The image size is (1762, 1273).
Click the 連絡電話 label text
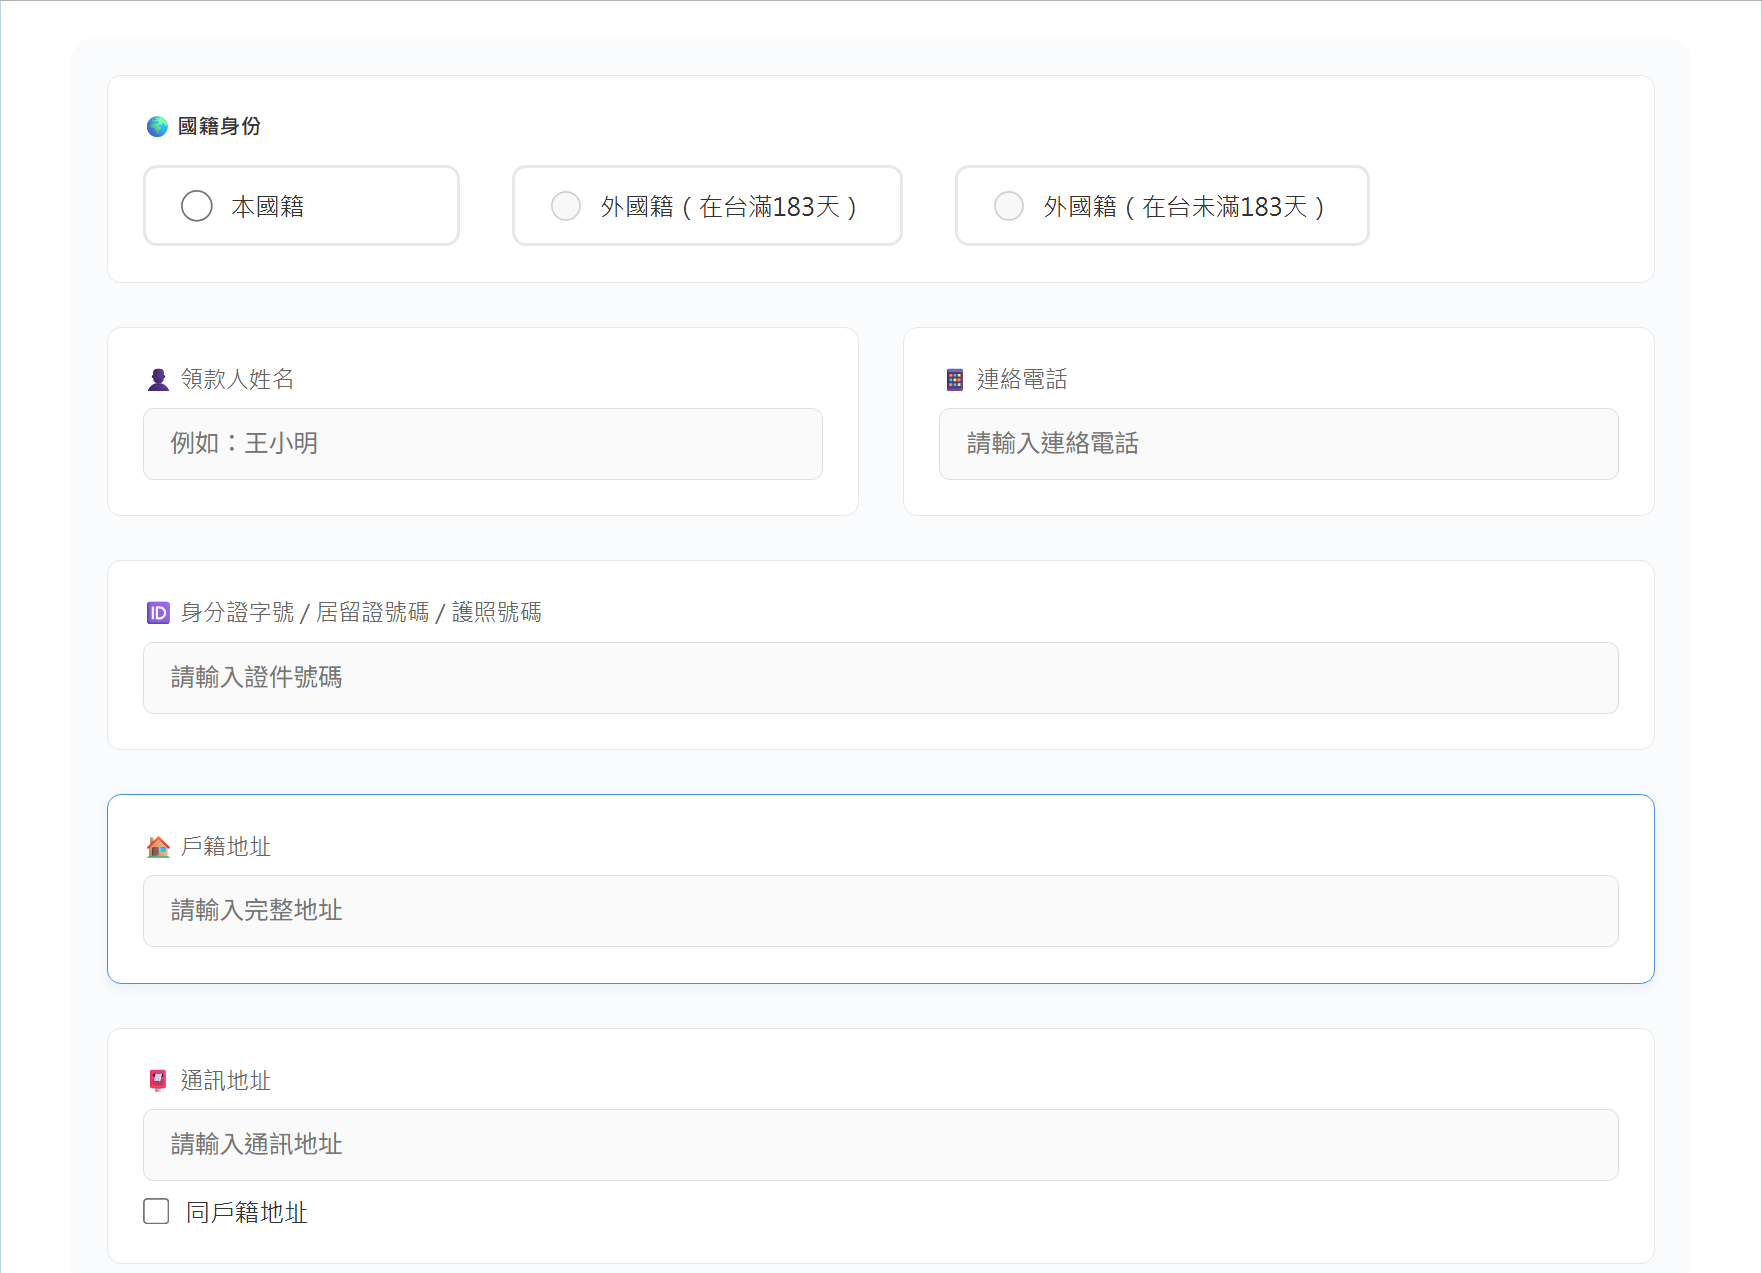pyautogui.click(x=1021, y=379)
